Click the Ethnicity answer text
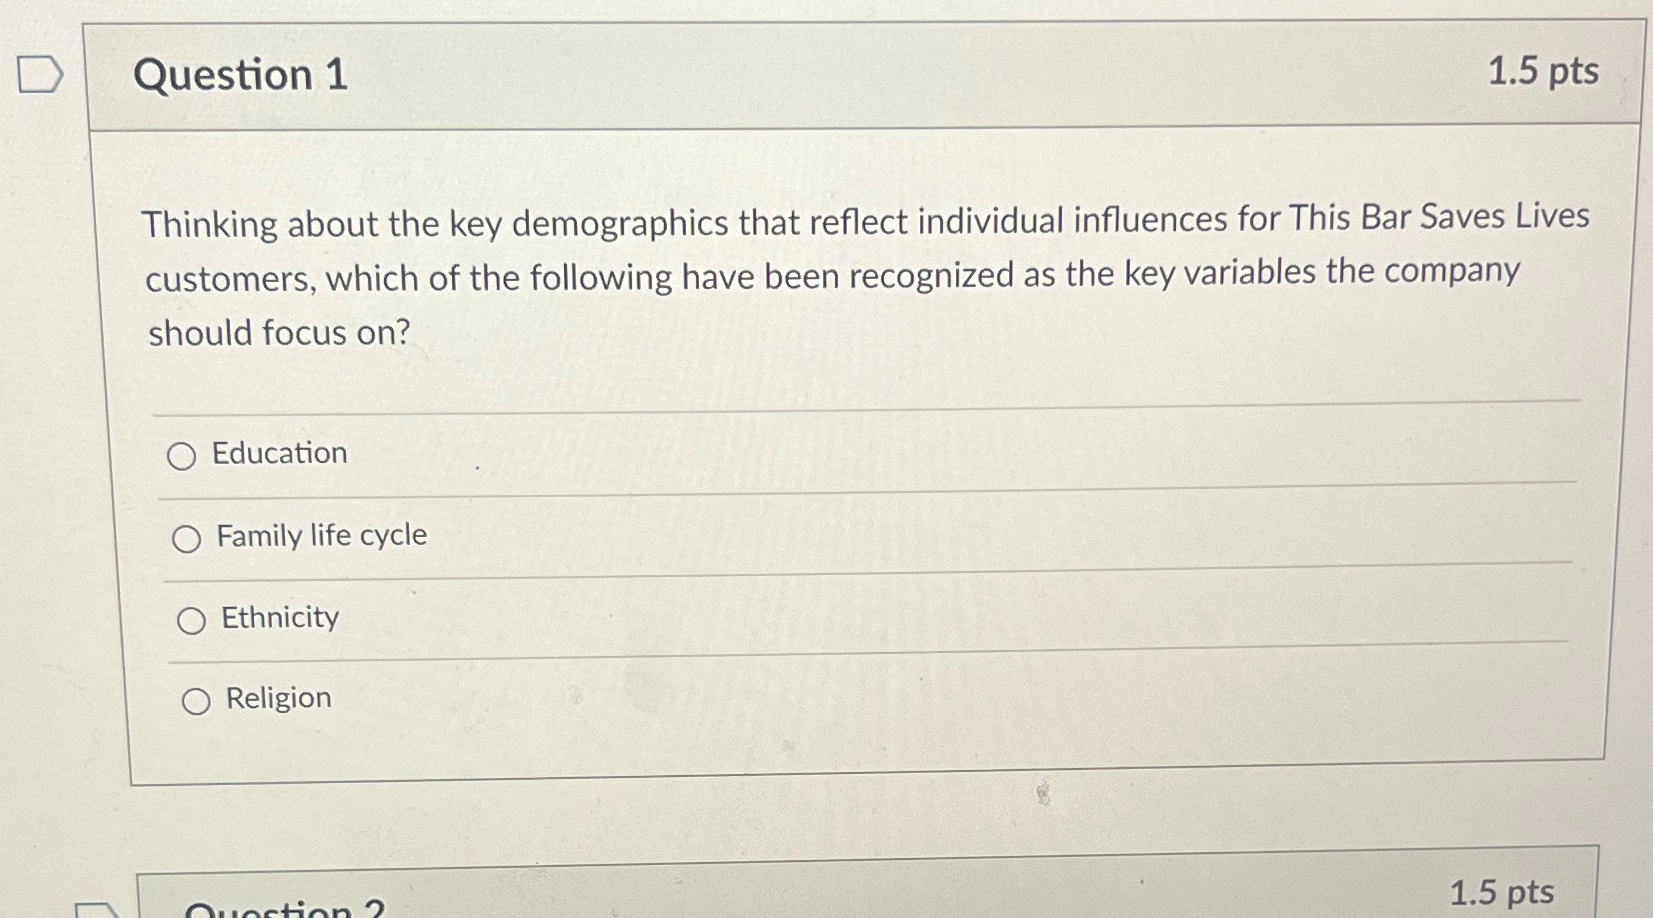The height and width of the screenshot is (918, 1653). coord(278,617)
